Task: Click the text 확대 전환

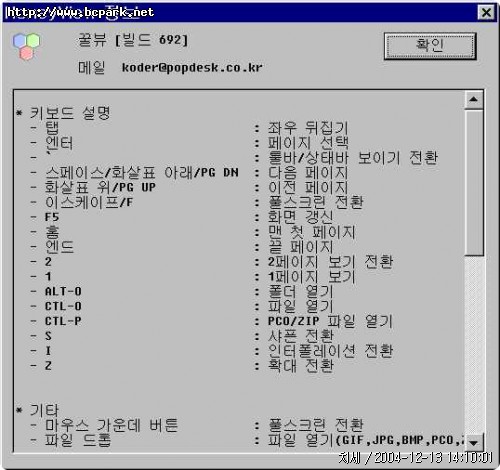Action: click(x=300, y=365)
